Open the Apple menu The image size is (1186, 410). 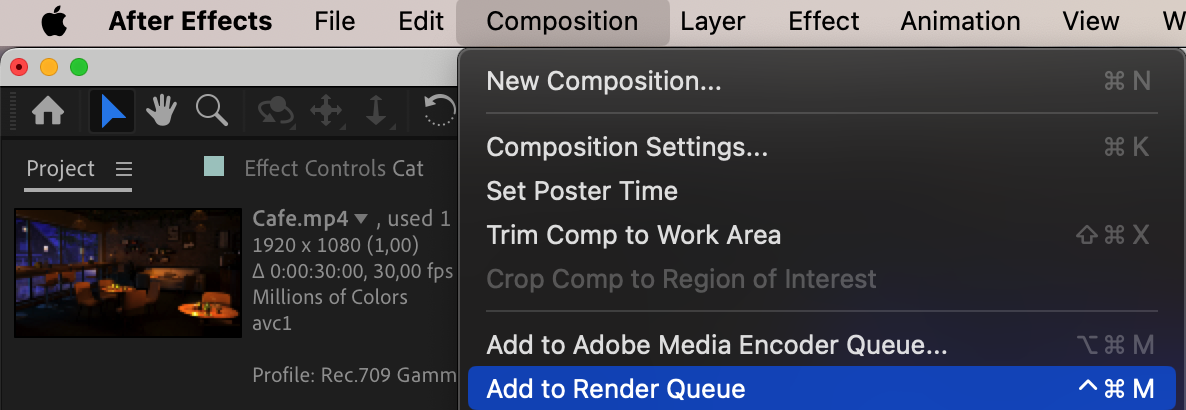(x=55, y=21)
